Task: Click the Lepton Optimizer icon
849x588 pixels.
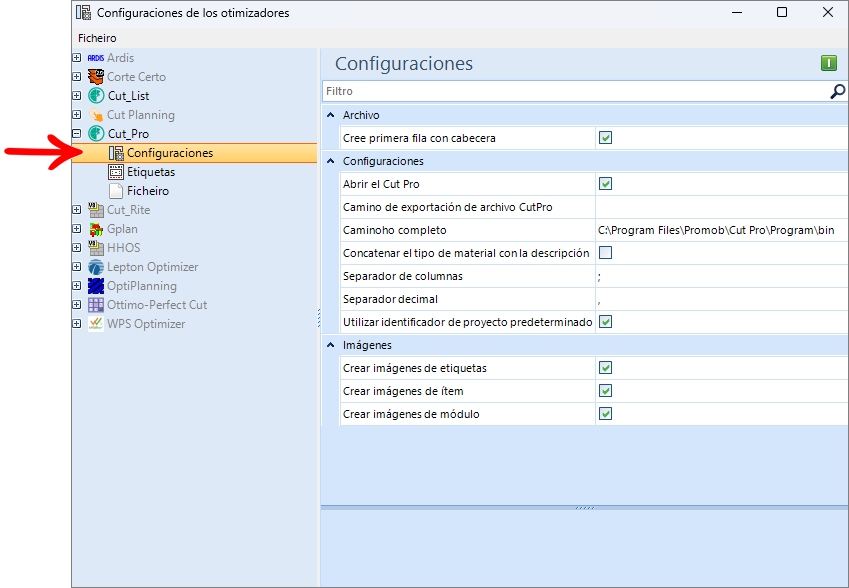Action: (x=96, y=267)
